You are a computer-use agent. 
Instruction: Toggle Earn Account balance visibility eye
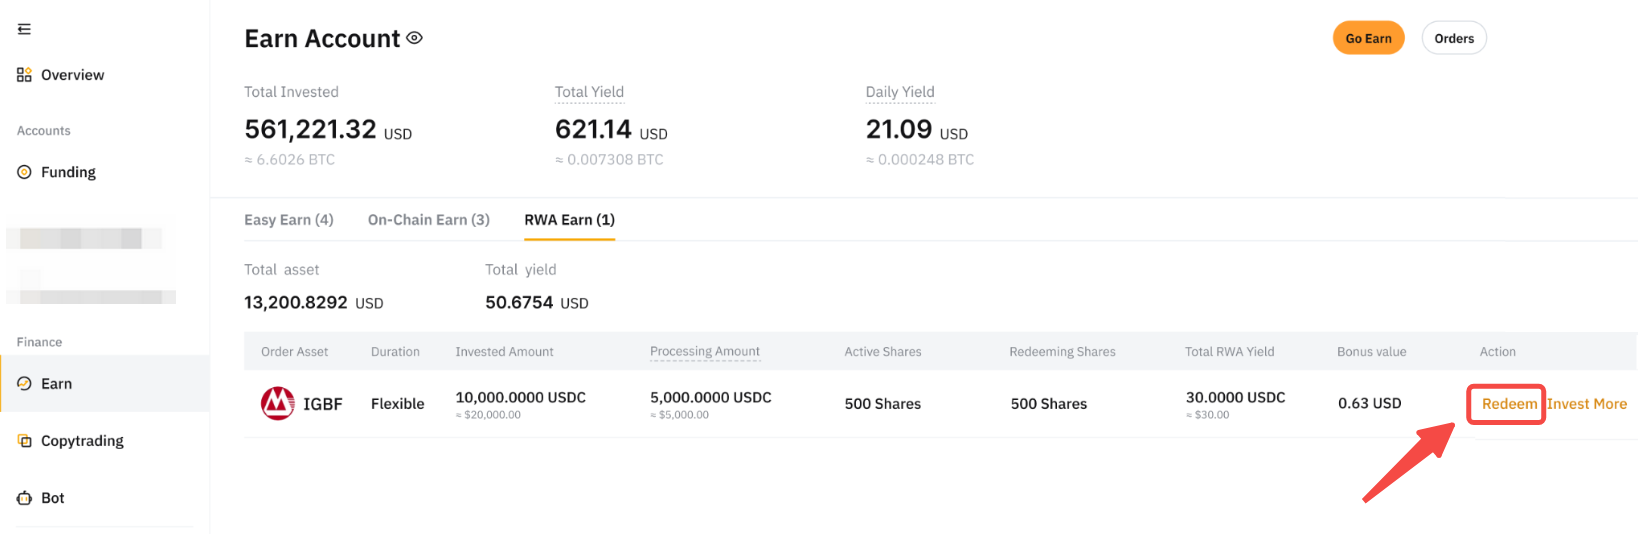414,38
